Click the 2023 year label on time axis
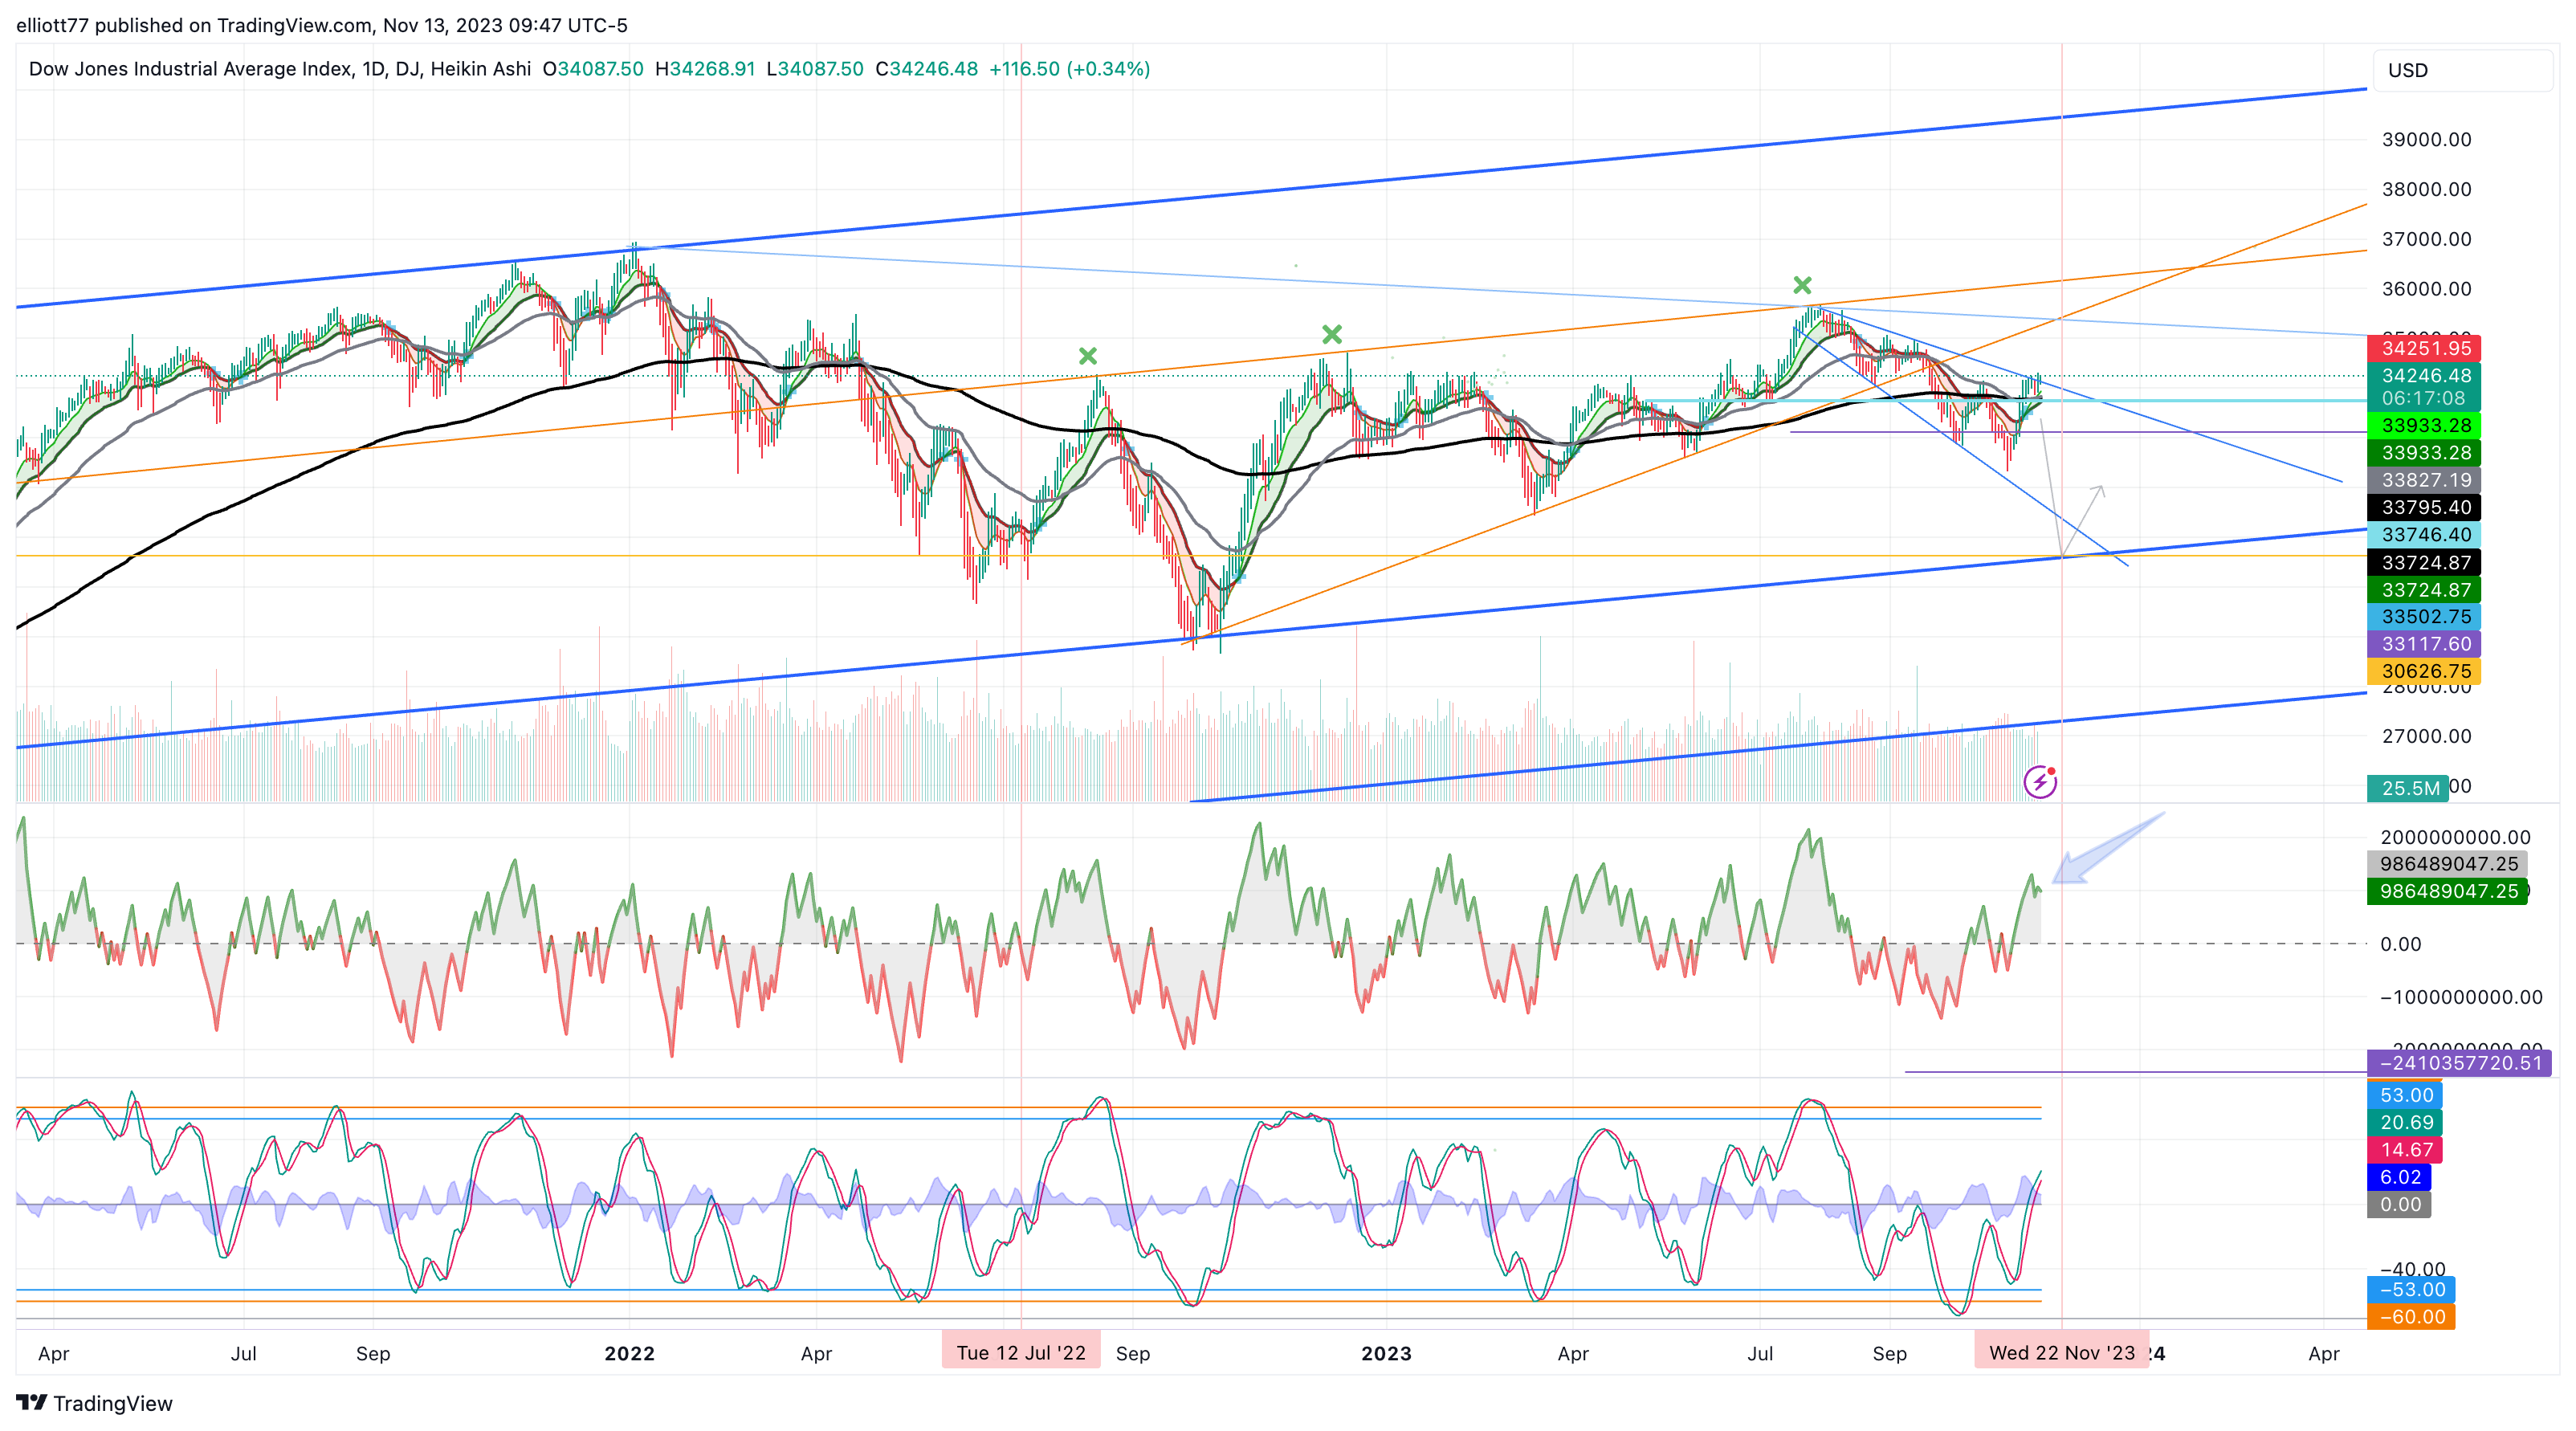 [x=1386, y=1354]
